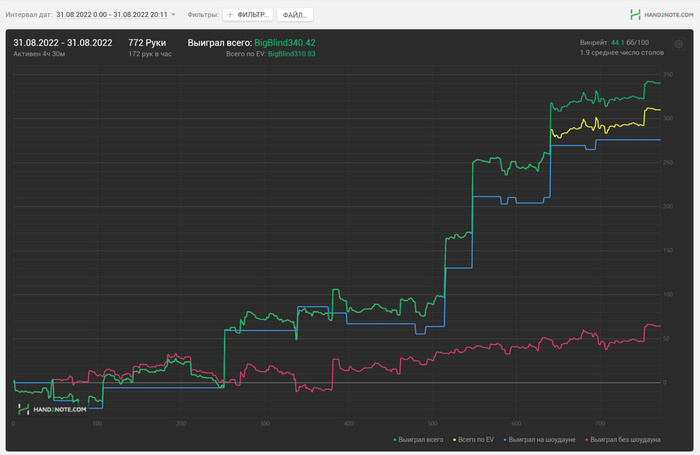Viewport: 700px width, 455px height.
Task: Toggle Выиграл всего legend series
Action: 418,440
